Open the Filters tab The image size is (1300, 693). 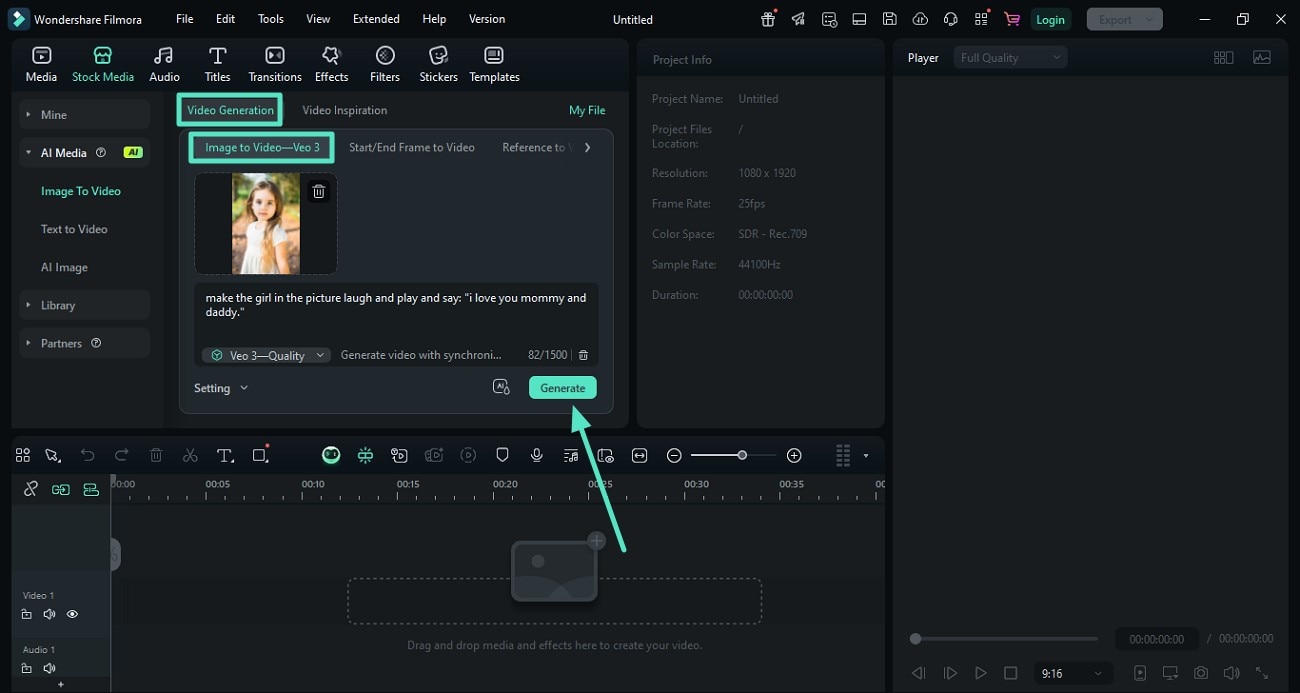[385, 64]
